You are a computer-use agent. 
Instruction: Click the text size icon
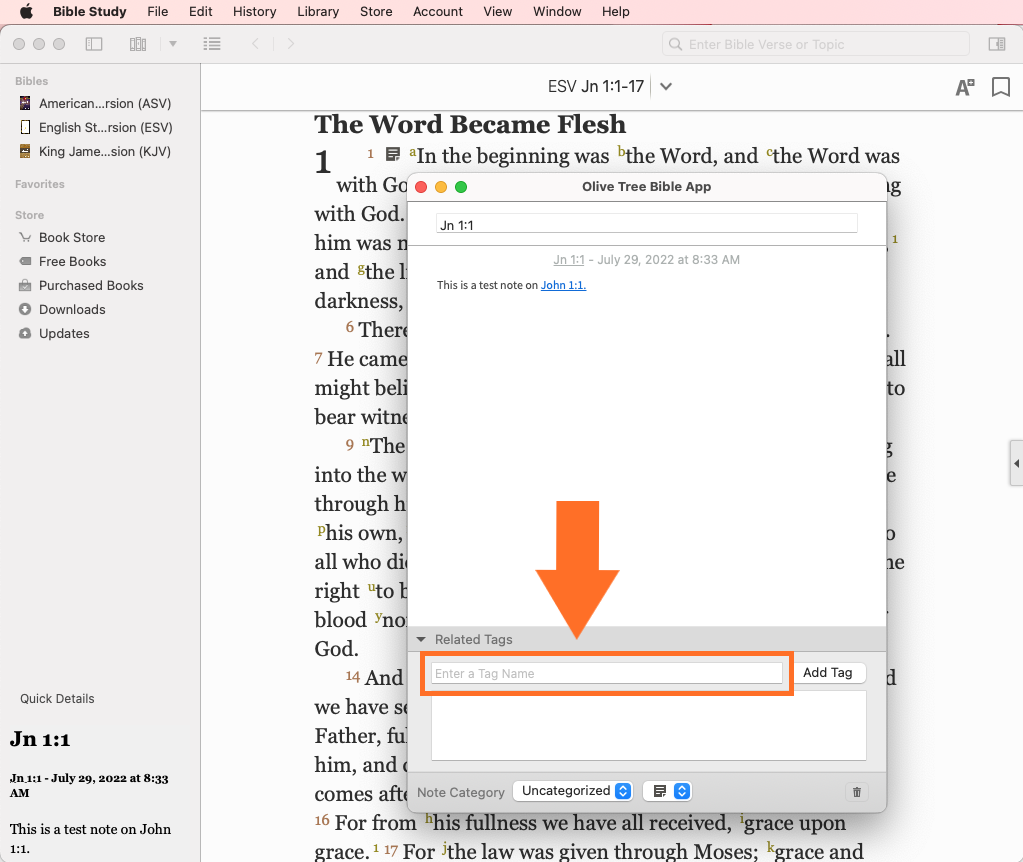(x=965, y=87)
